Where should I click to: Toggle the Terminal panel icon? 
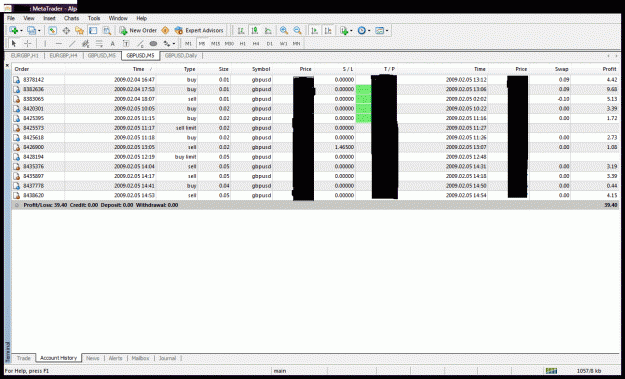93,30
